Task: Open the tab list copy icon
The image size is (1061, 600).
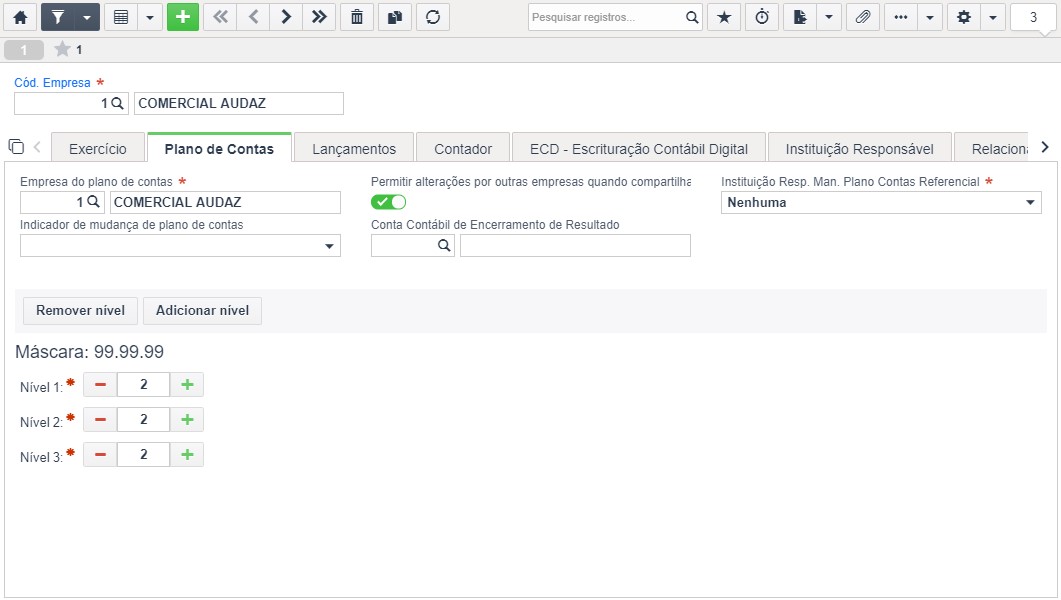Action: pos(16,146)
